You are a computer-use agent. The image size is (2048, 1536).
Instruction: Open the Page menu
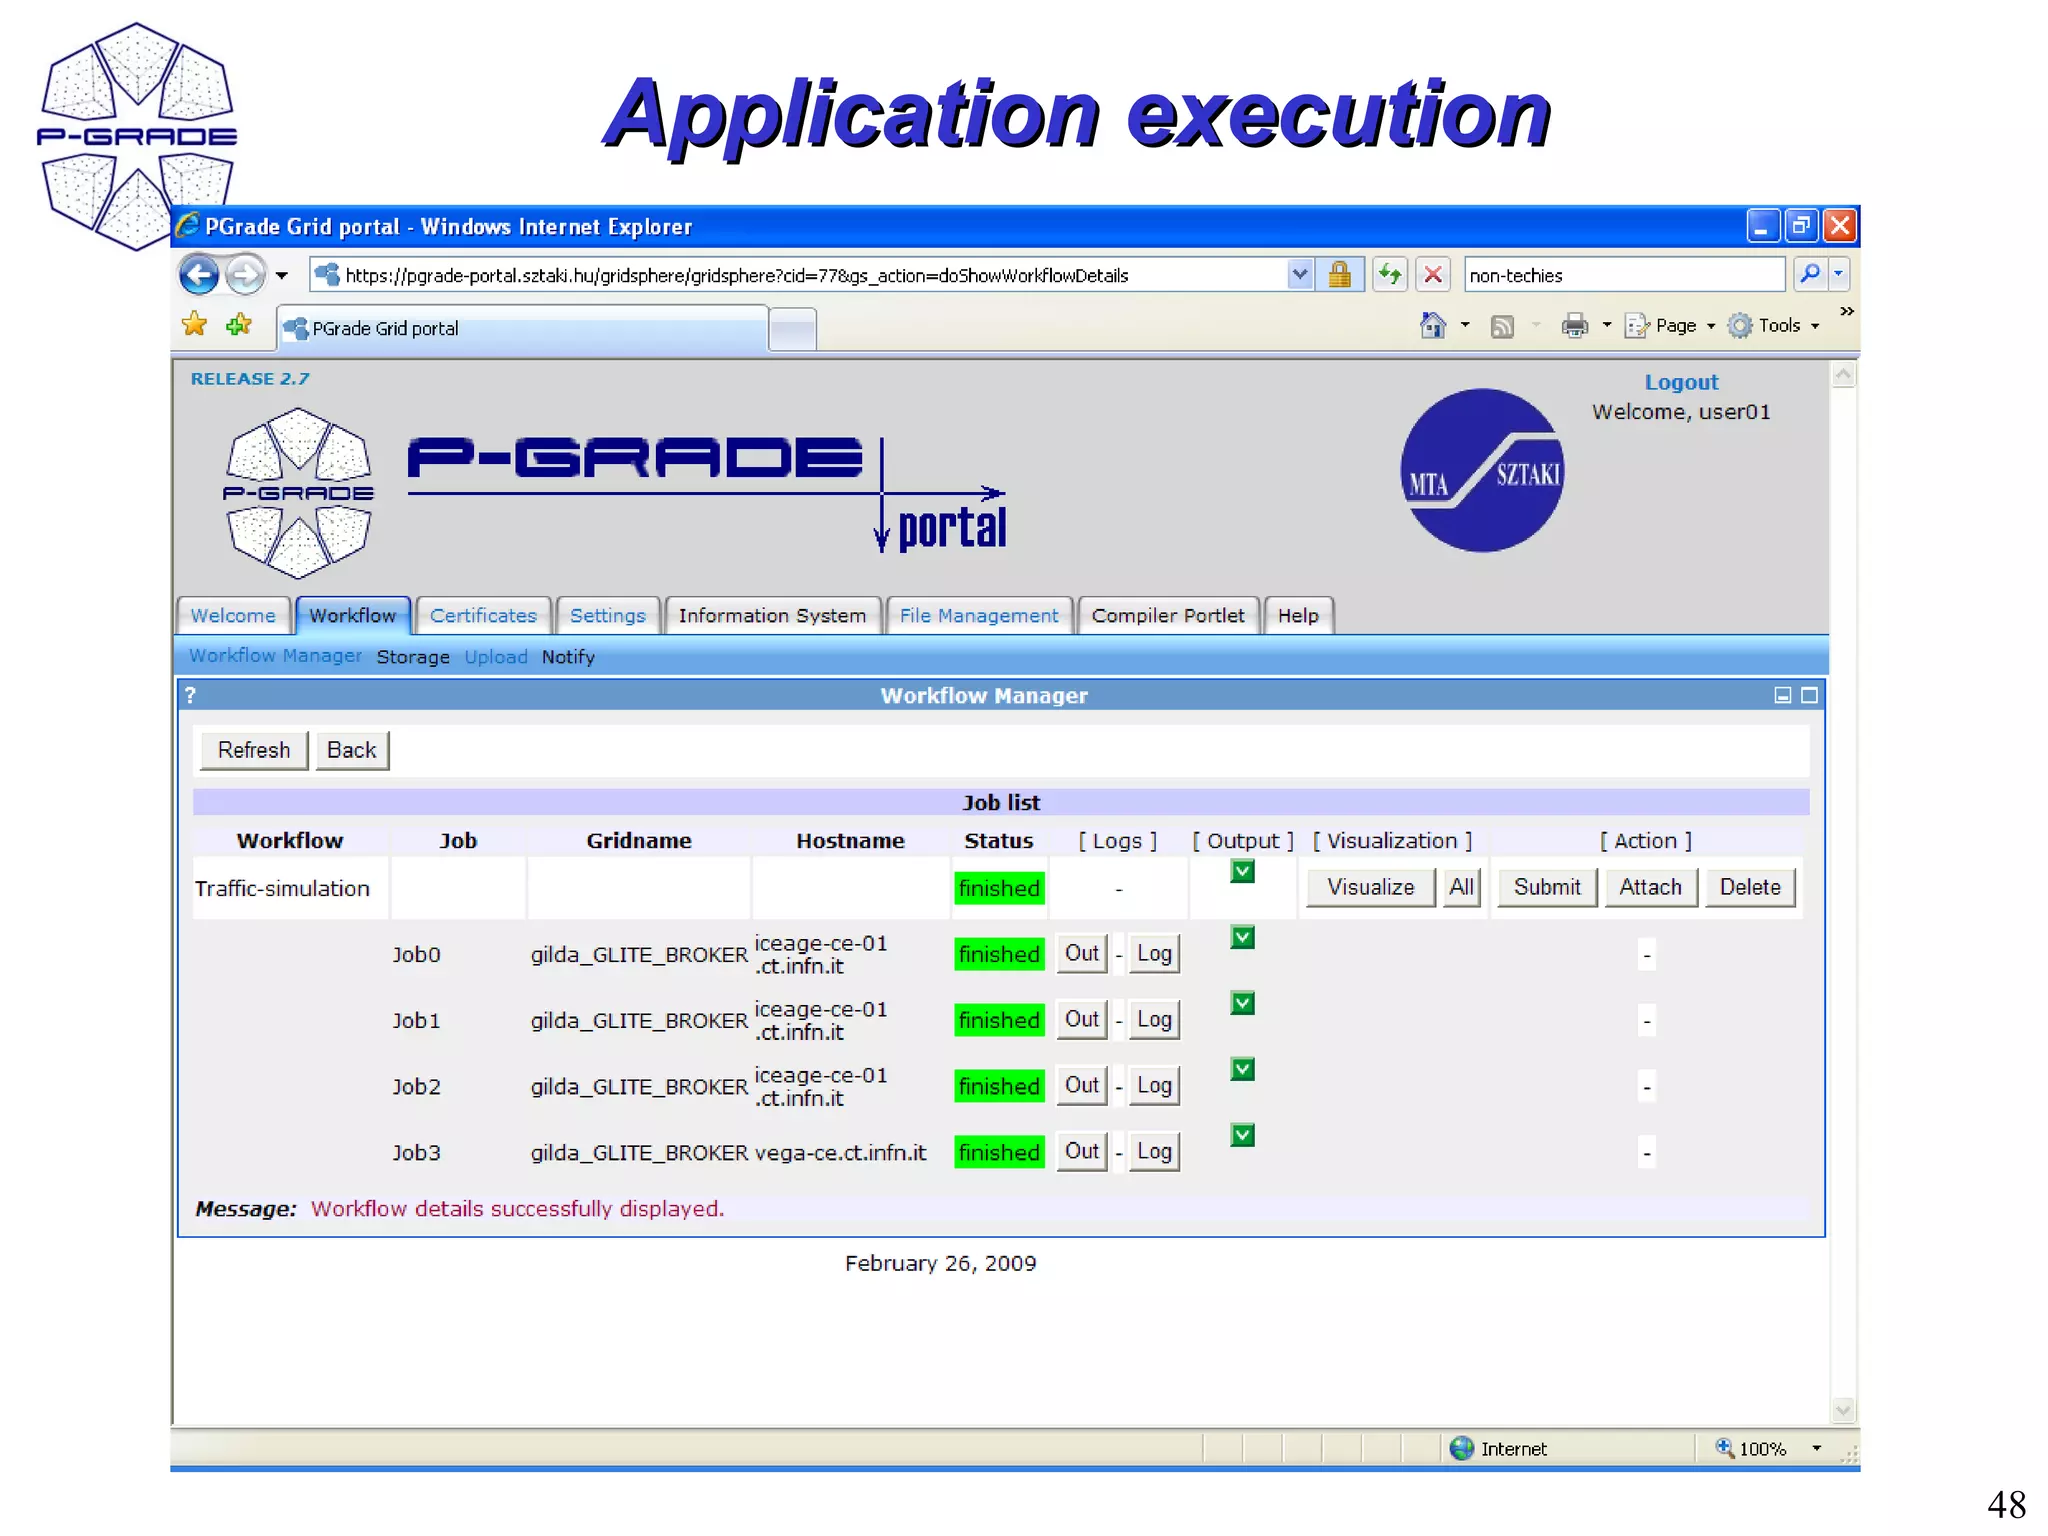[x=1670, y=326]
